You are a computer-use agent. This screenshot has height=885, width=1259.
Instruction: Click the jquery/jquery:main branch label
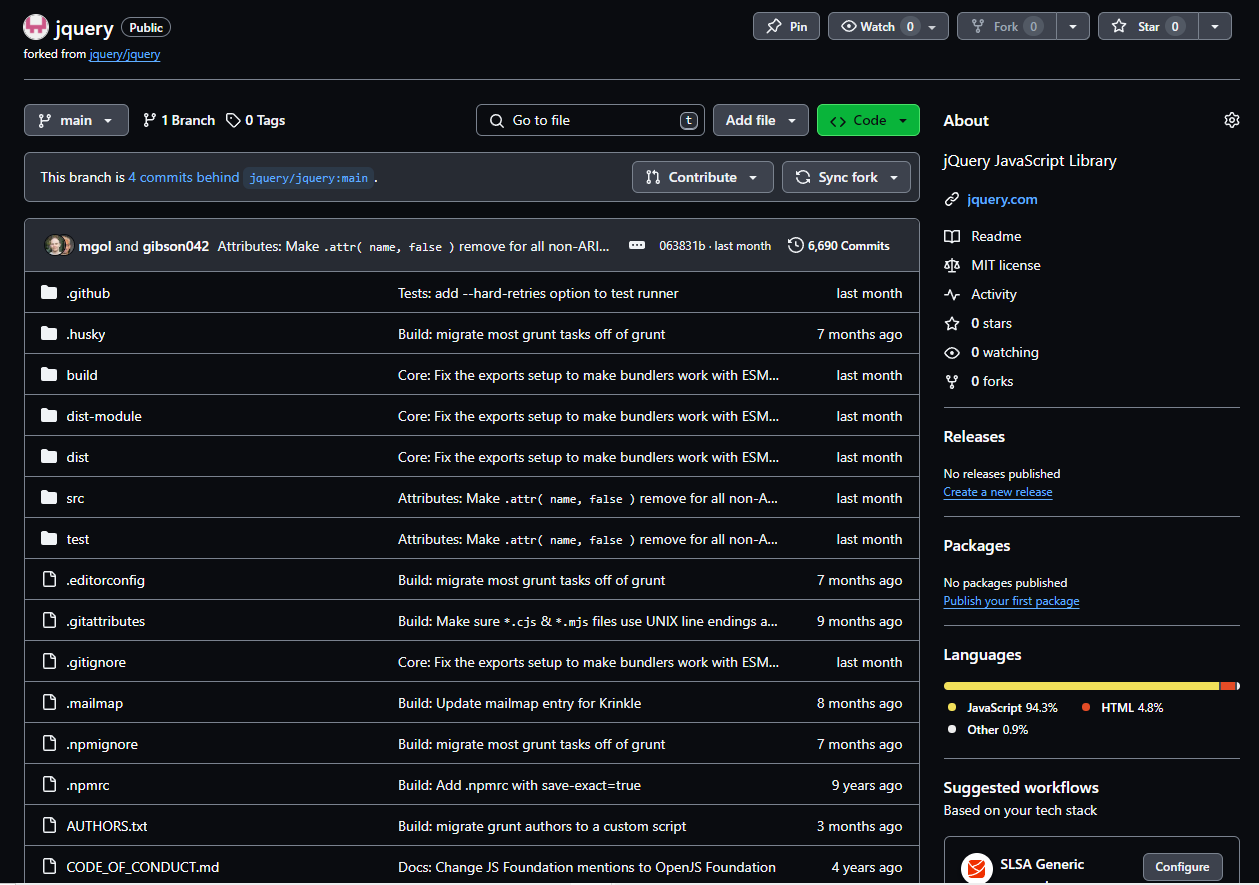point(309,178)
